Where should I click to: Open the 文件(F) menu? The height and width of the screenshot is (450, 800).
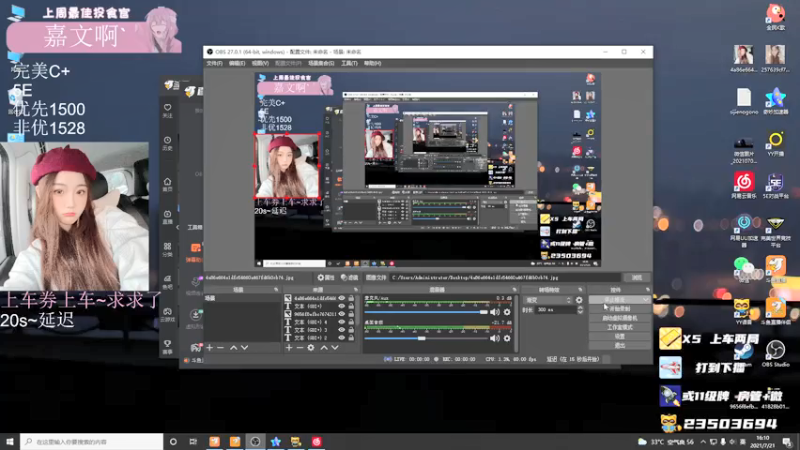(214, 63)
